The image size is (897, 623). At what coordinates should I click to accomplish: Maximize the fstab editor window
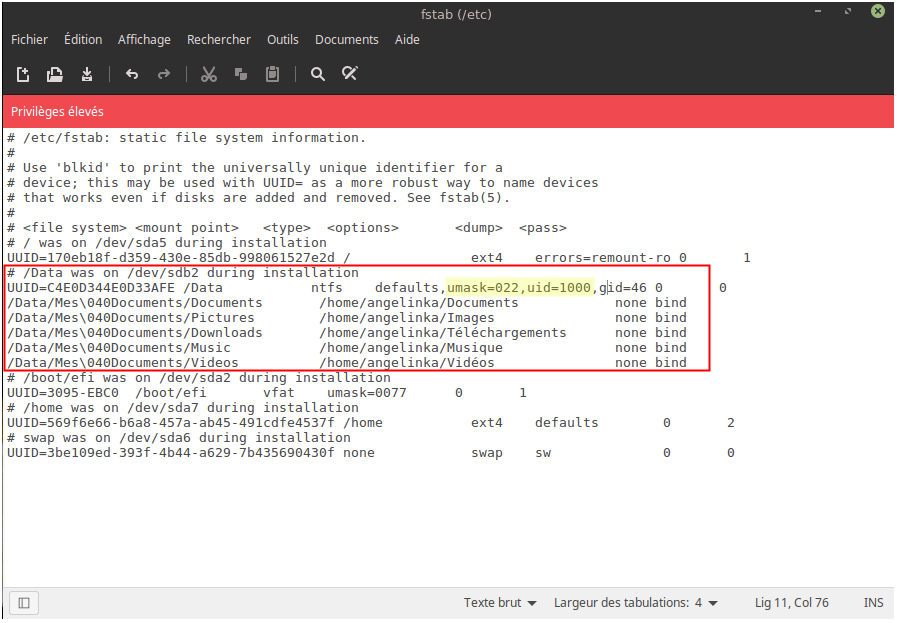848,11
